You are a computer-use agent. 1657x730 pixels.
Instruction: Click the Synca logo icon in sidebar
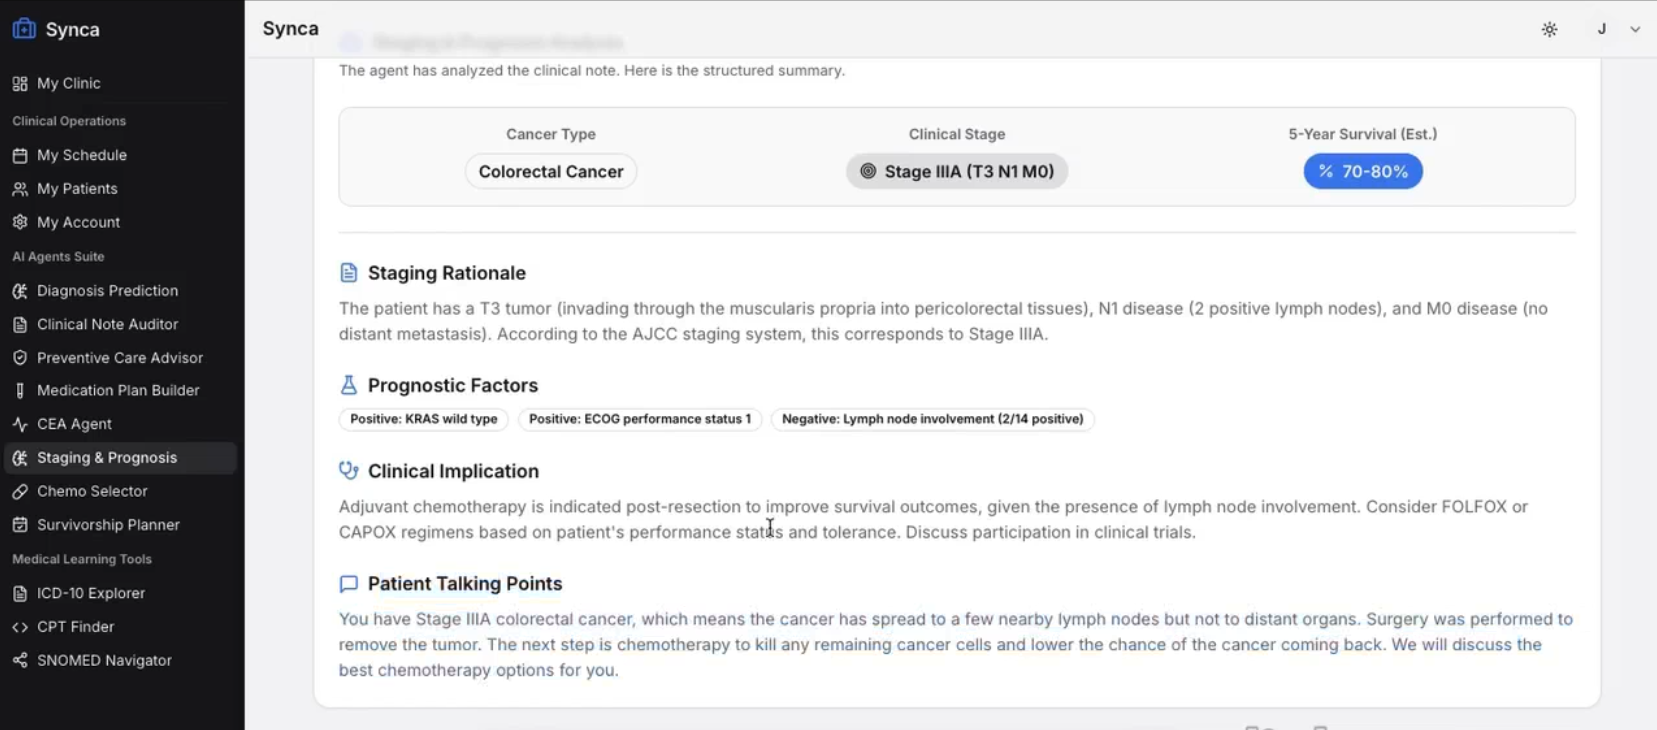pos(24,29)
